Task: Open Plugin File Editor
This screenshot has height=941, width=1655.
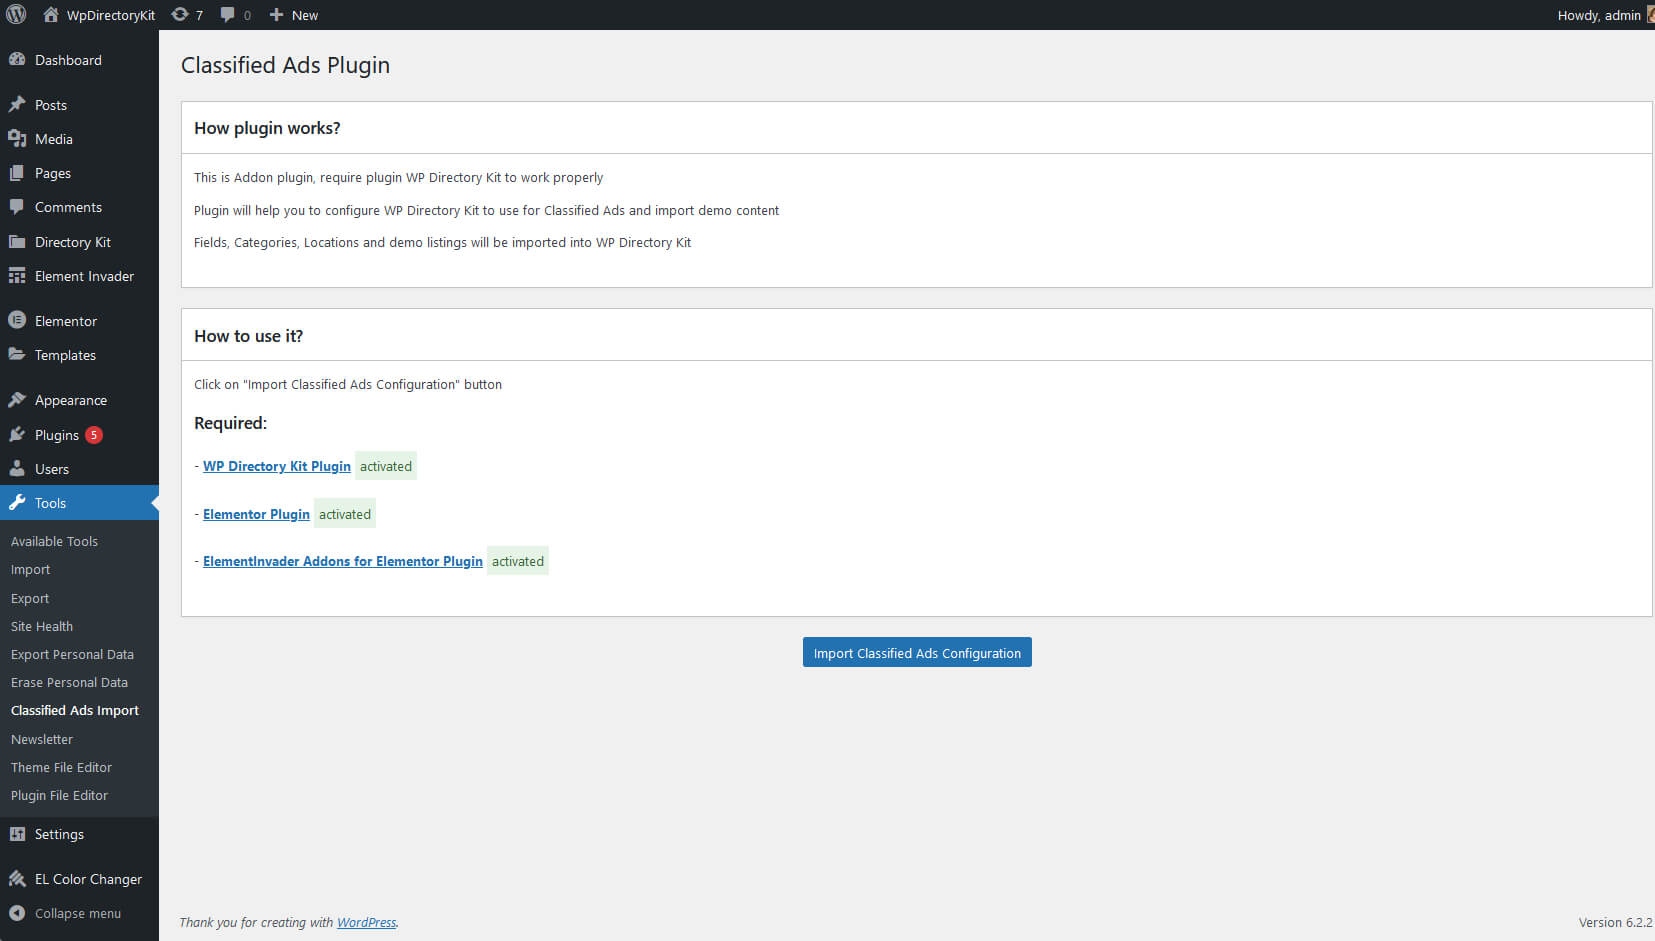Action: pos(59,795)
